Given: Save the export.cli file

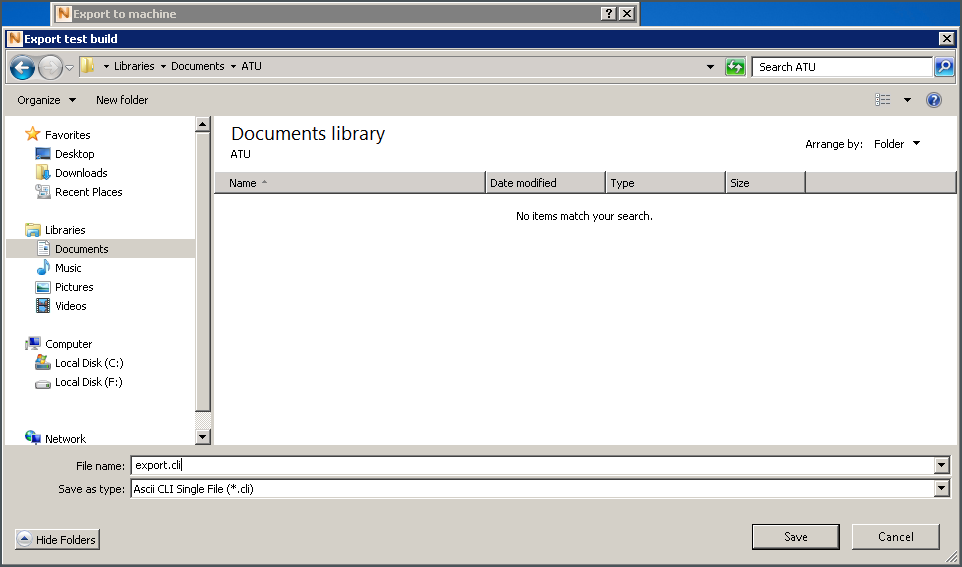Looking at the screenshot, I should (x=796, y=537).
